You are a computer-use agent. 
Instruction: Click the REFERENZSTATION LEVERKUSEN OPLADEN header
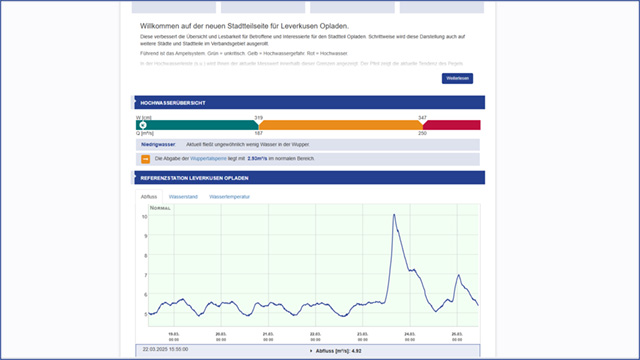(x=309, y=178)
